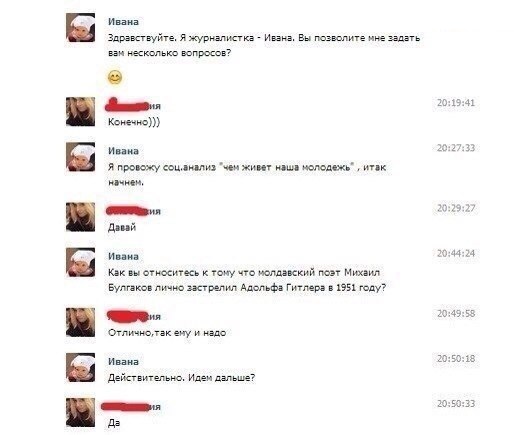The width and height of the screenshot is (514, 435).
Task: Click Ивана's avatar on the first message
Action: 80,28
